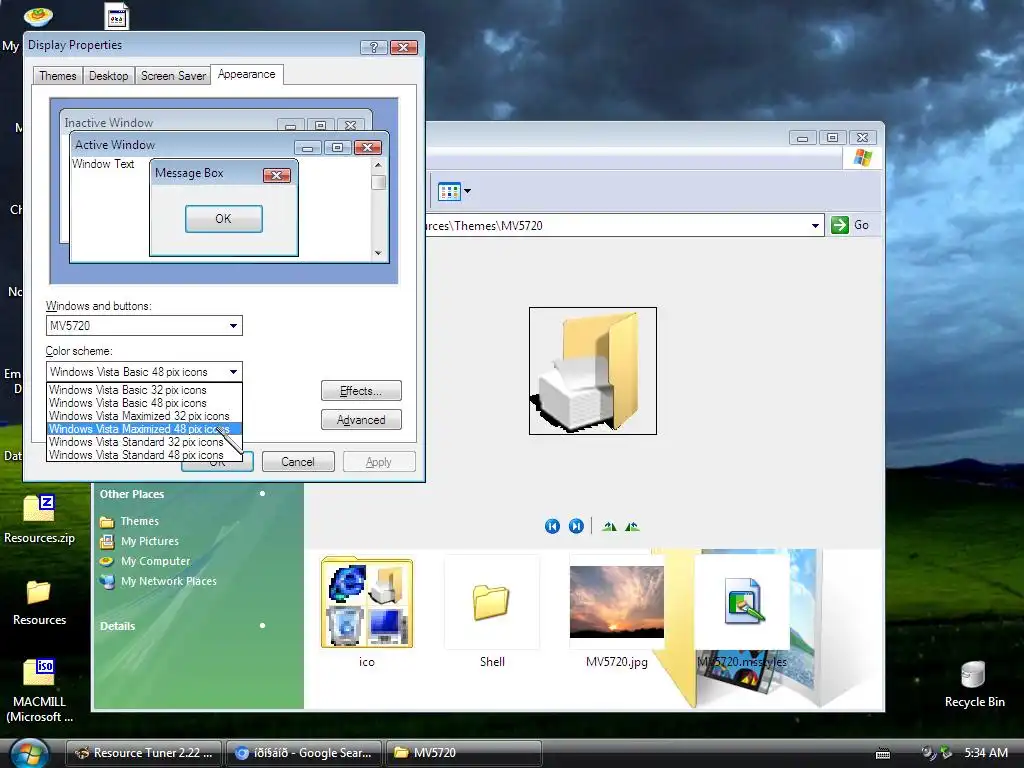Viewport: 1024px width, 768px height.
Task: Collapse the Other Places panel
Action: click(263, 494)
